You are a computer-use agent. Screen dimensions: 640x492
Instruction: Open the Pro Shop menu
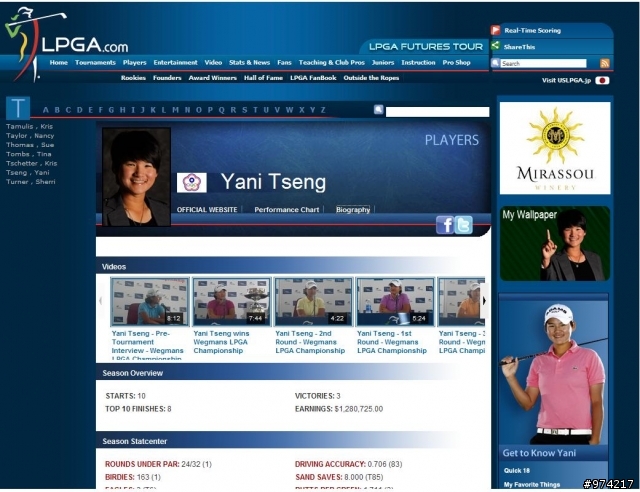[456, 62]
